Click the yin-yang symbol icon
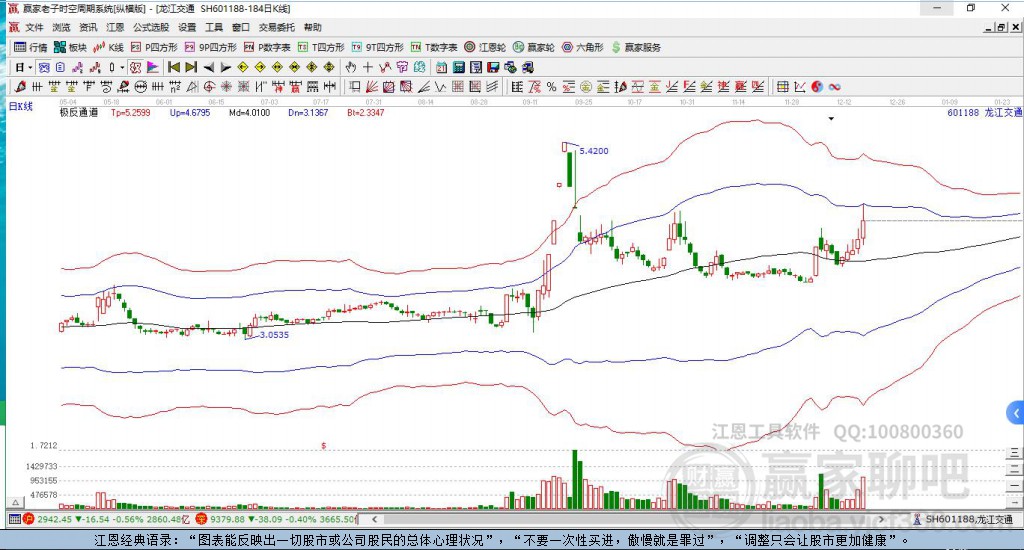 pos(817,87)
